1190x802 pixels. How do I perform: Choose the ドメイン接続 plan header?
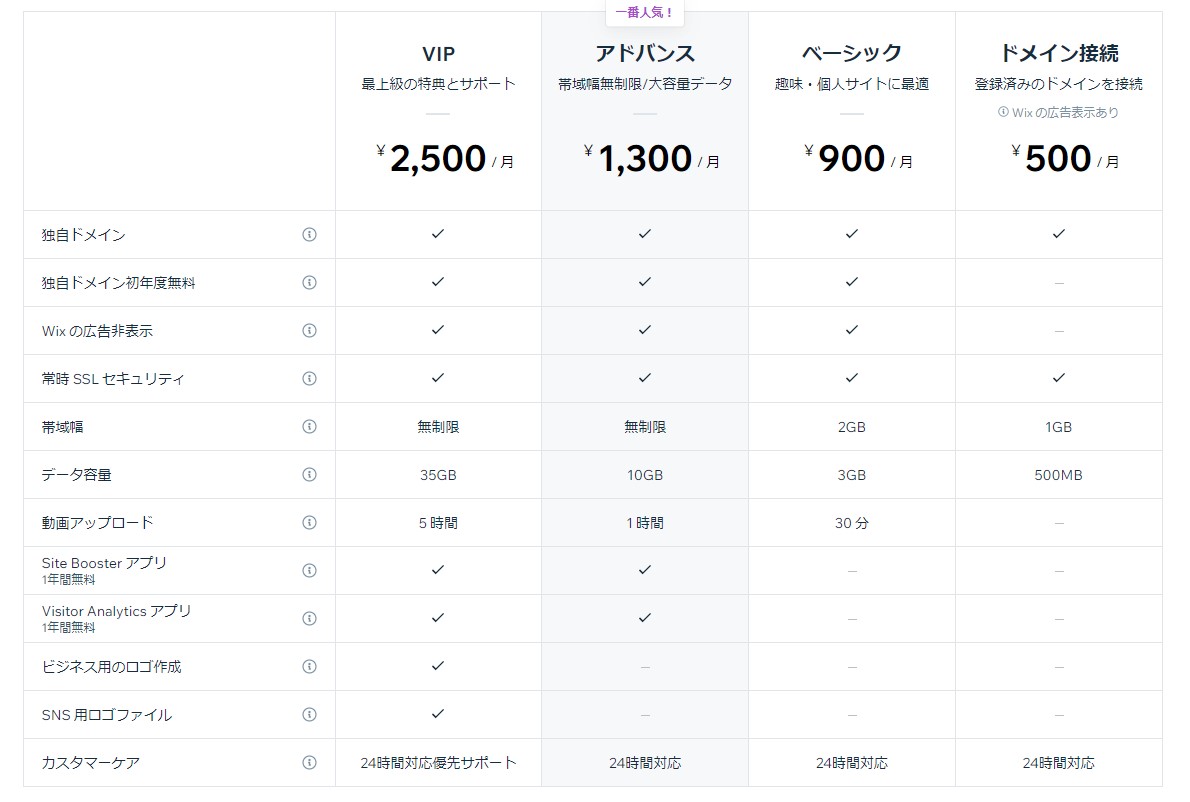(x=1058, y=54)
